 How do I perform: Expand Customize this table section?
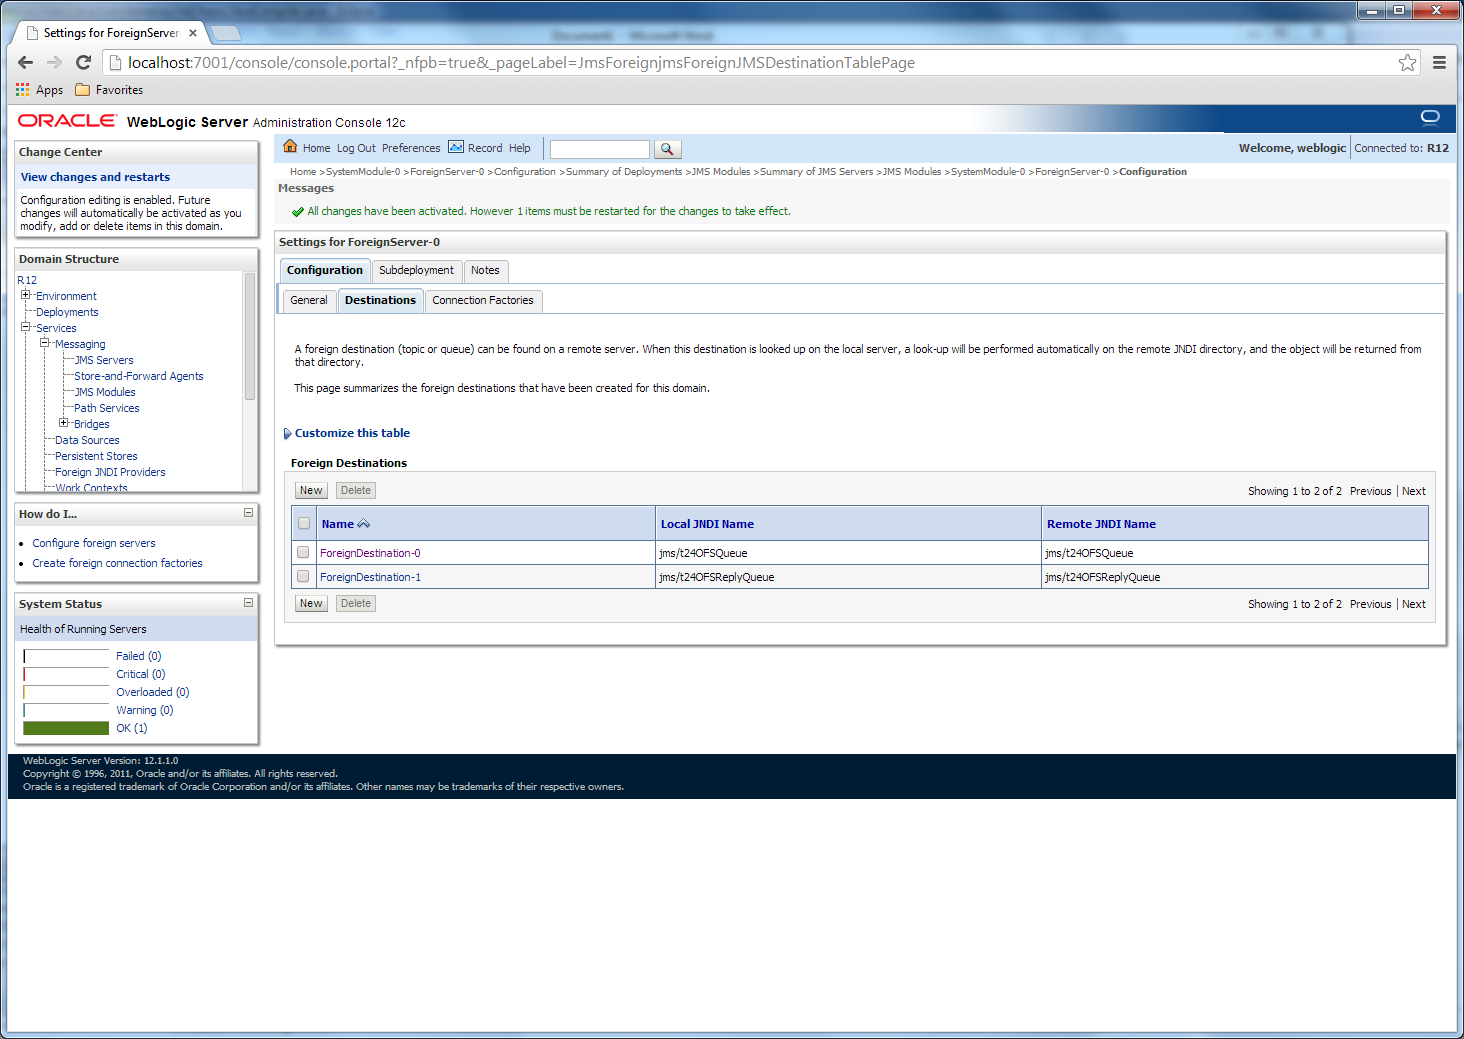tap(288, 434)
